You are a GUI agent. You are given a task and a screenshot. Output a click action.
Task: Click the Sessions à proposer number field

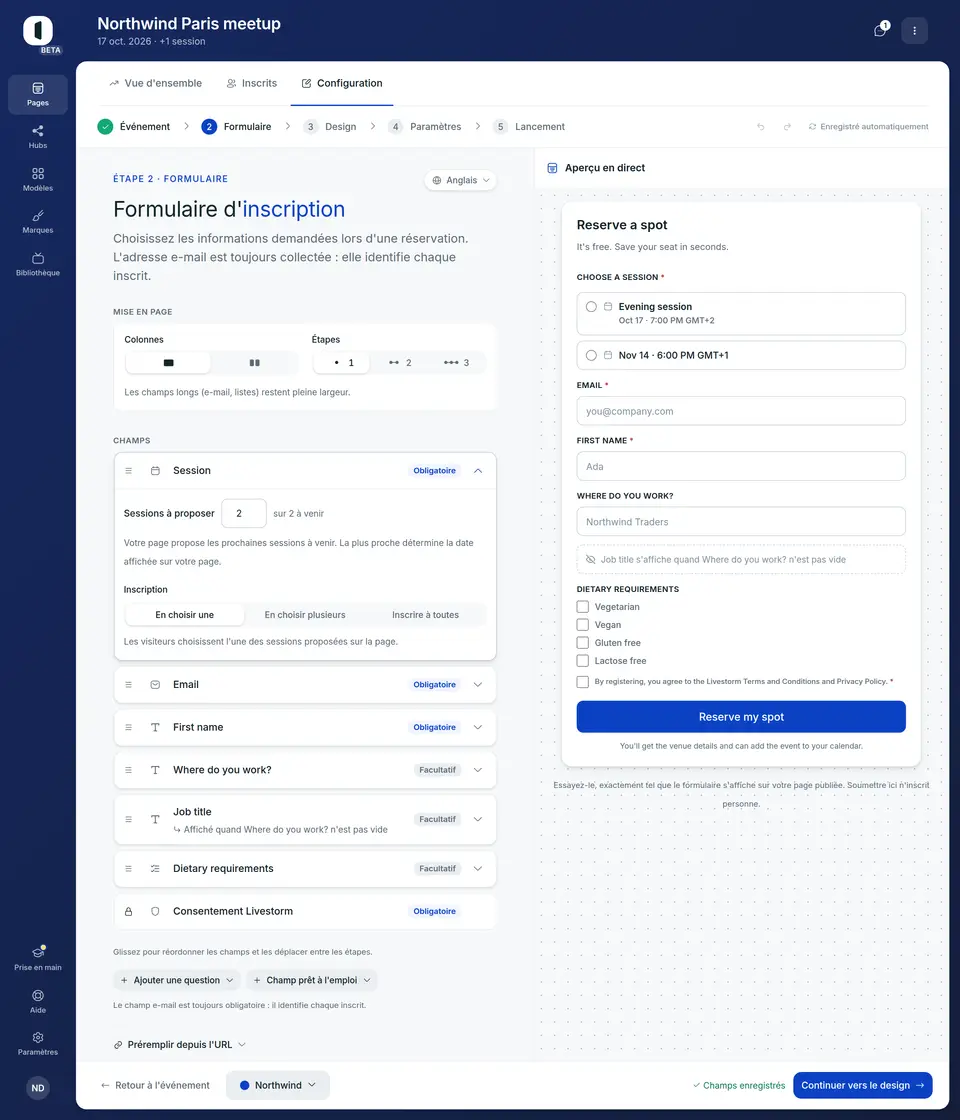[244, 514]
